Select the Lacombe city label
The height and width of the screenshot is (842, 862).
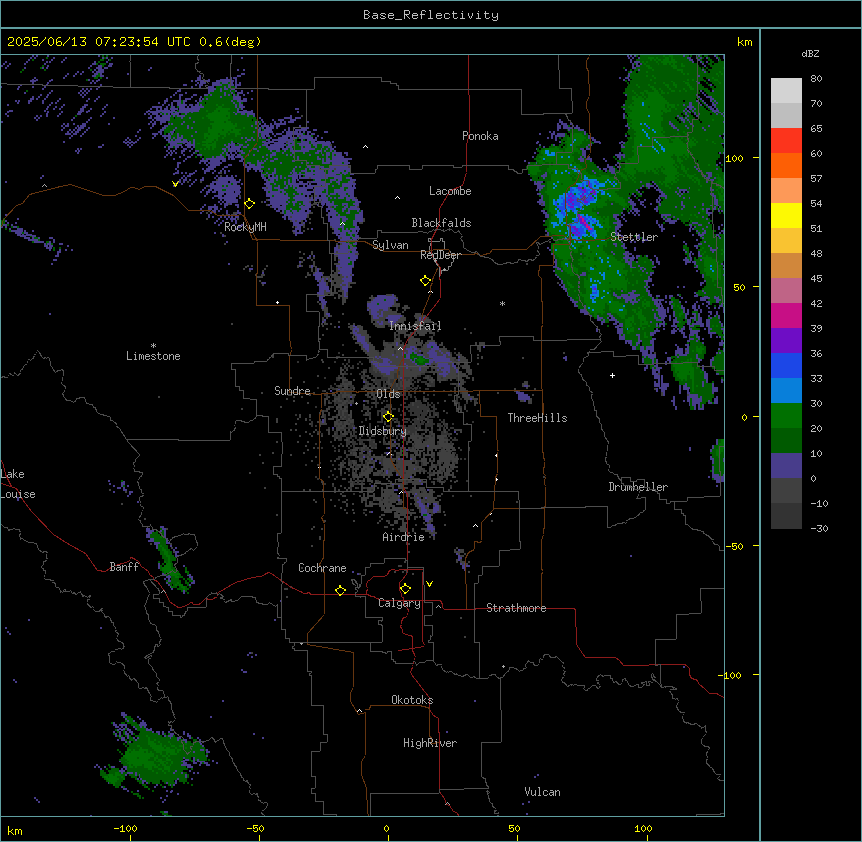[450, 191]
